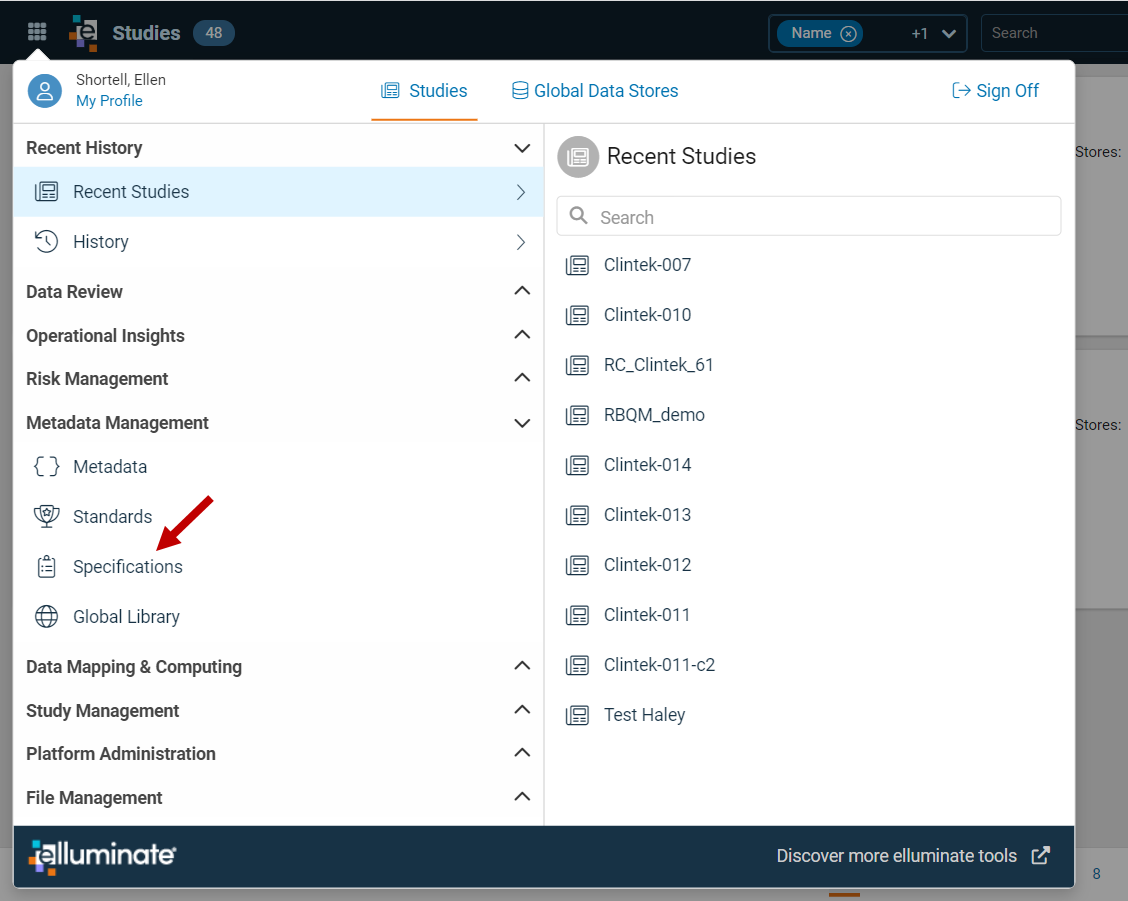This screenshot has width=1128, height=901.
Task: Click the Standards trophy icon
Action: (x=47, y=516)
